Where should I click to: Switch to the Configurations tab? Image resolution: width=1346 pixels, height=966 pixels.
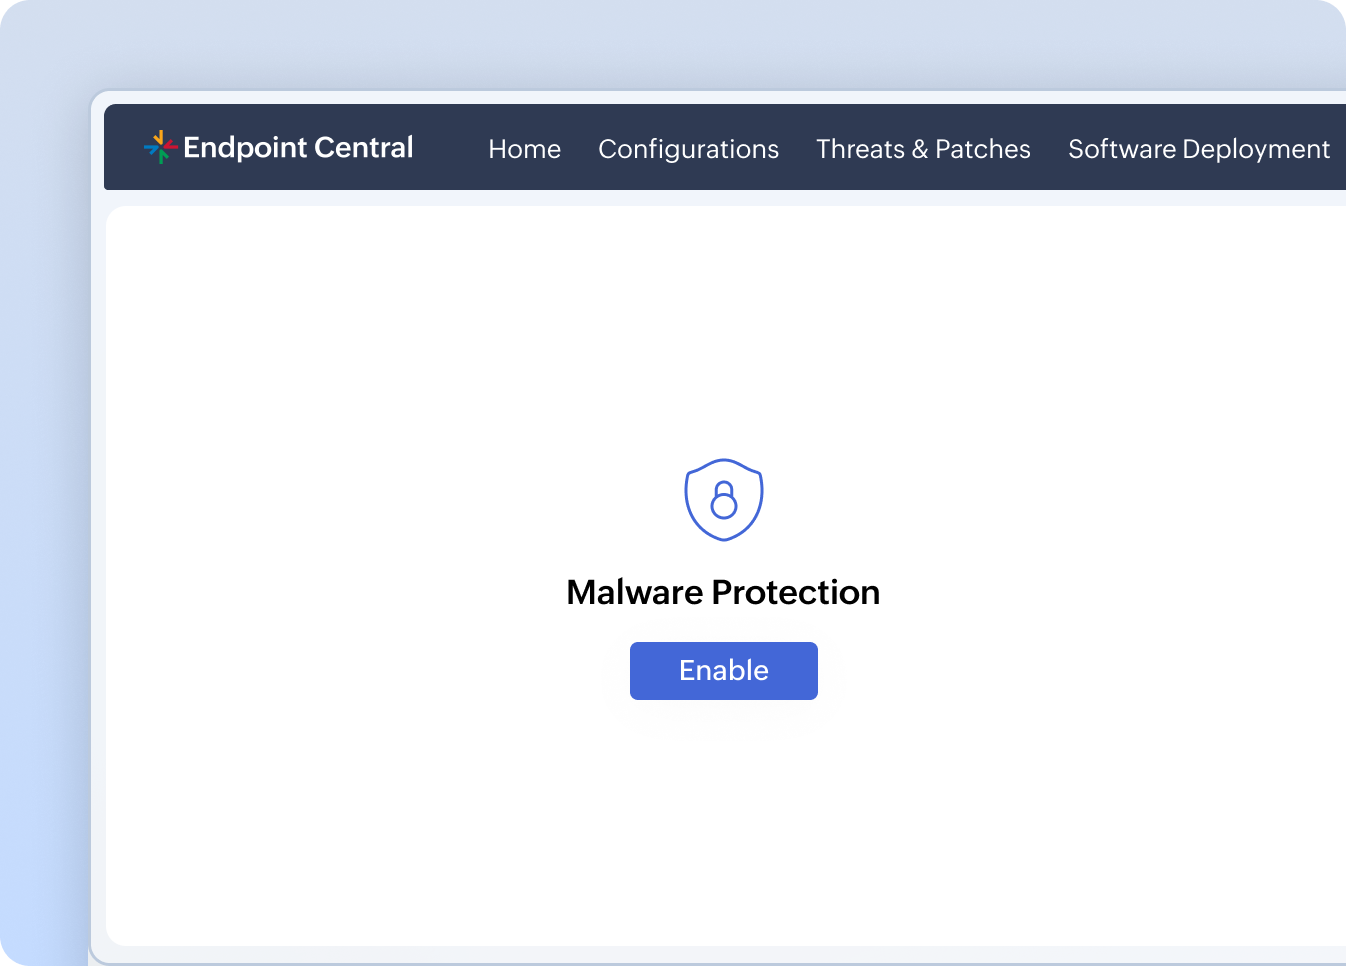point(688,149)
